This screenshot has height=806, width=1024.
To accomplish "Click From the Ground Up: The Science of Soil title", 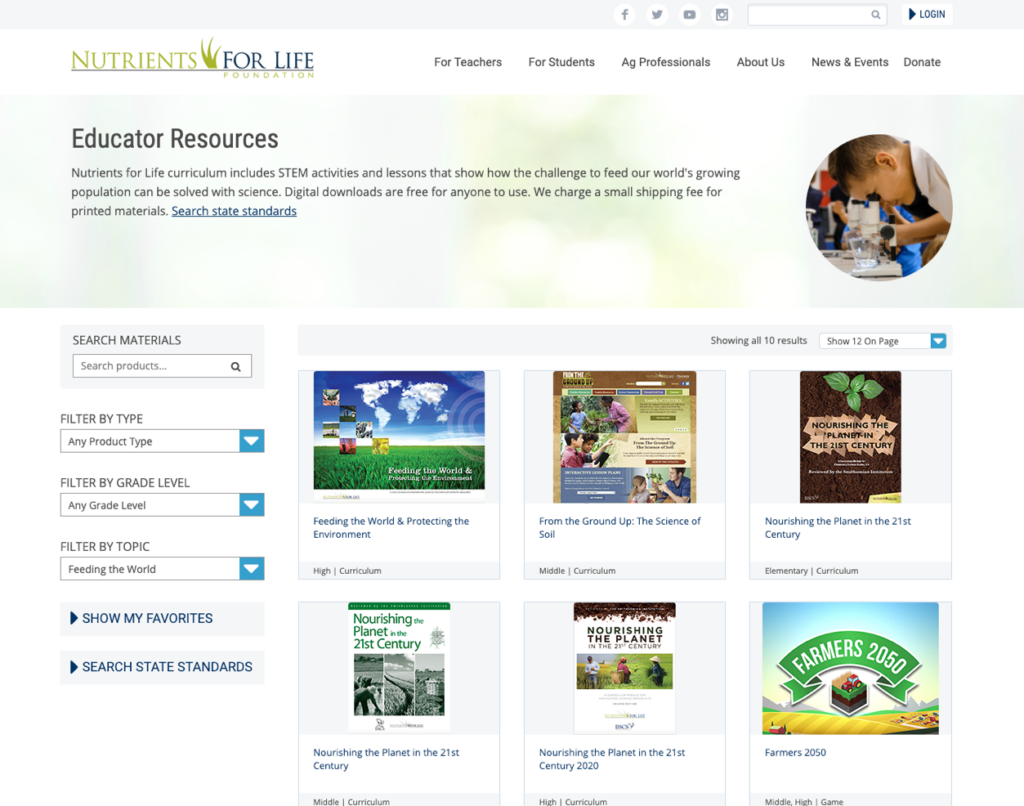I will (x=620, y=528).
